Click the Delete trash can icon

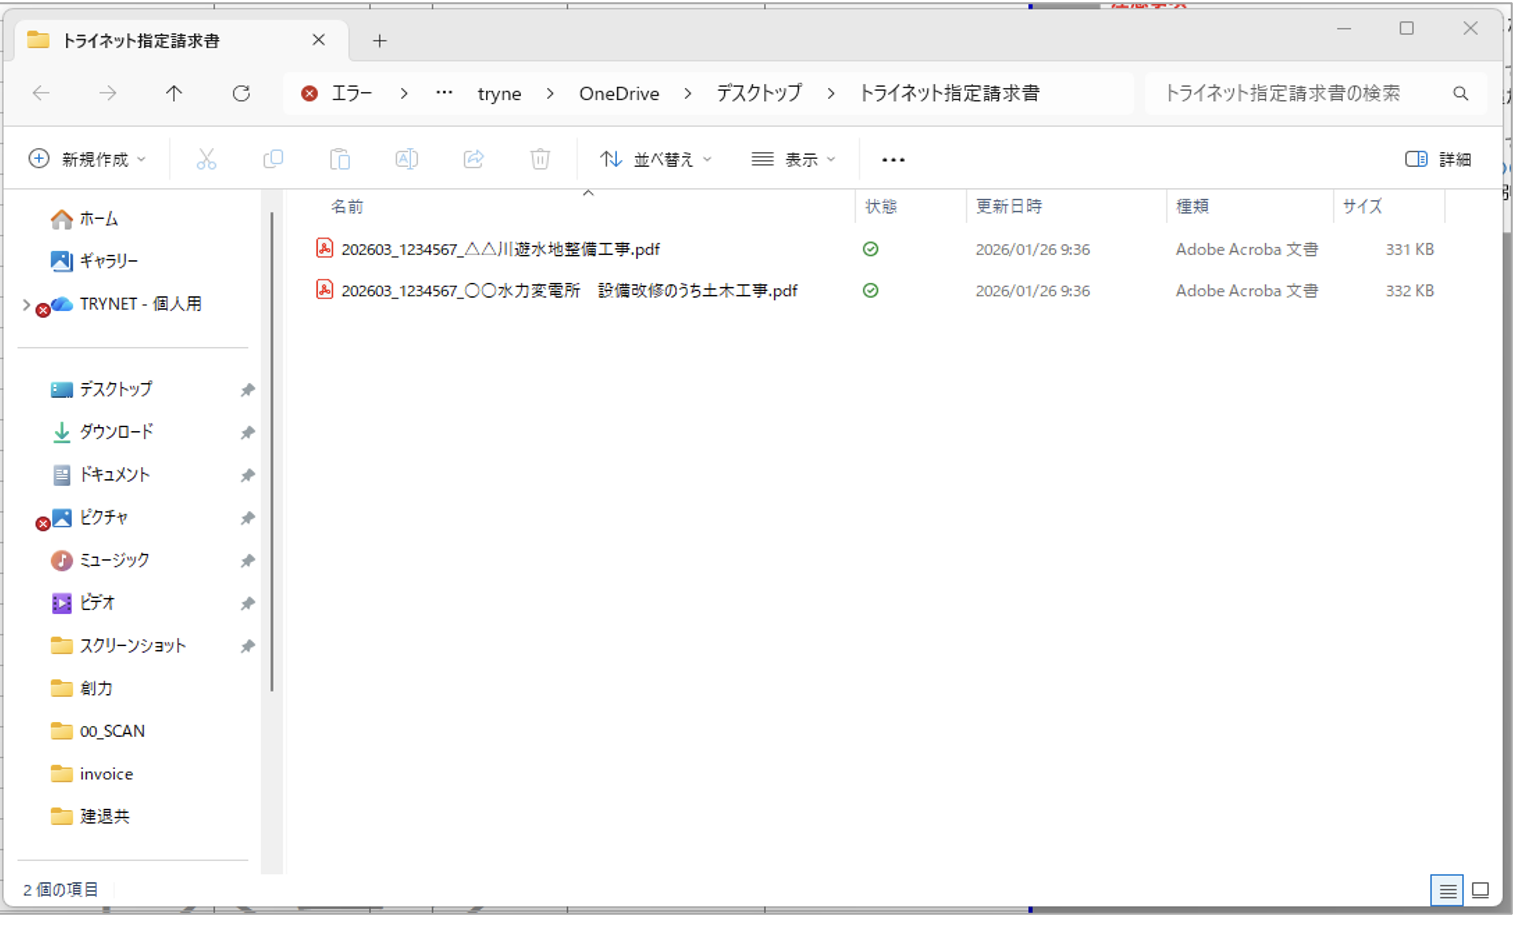tap(540, 159)
